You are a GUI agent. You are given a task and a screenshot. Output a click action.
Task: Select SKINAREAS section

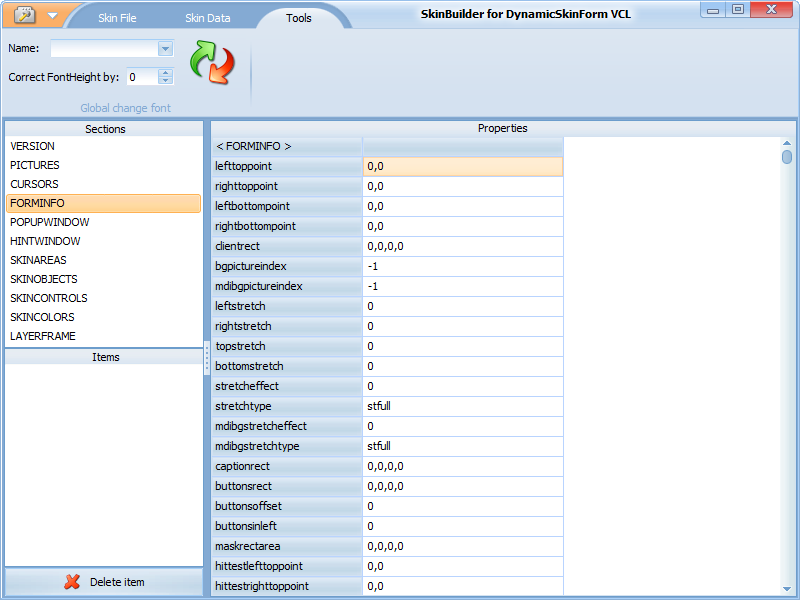[x=104, y=260]
